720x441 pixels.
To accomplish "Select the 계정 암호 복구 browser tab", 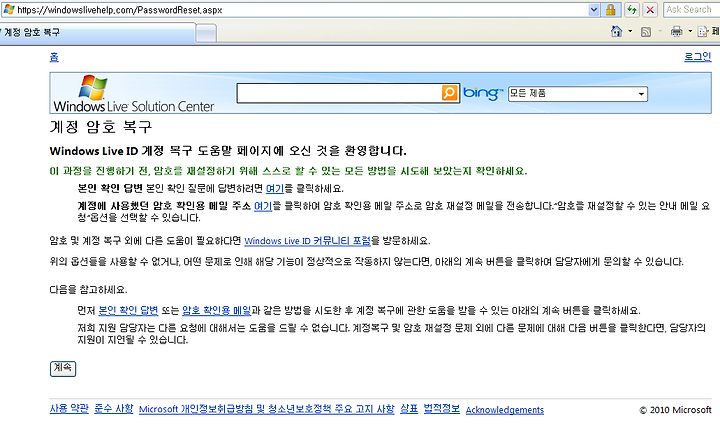I will coord(97,33).
